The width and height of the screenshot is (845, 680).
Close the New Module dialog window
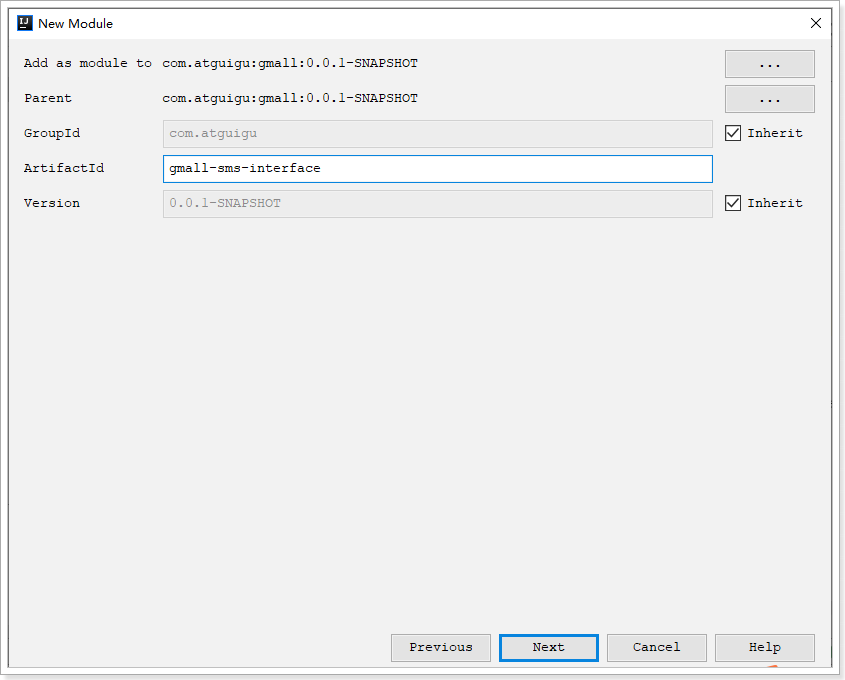(x=816, y=23)
